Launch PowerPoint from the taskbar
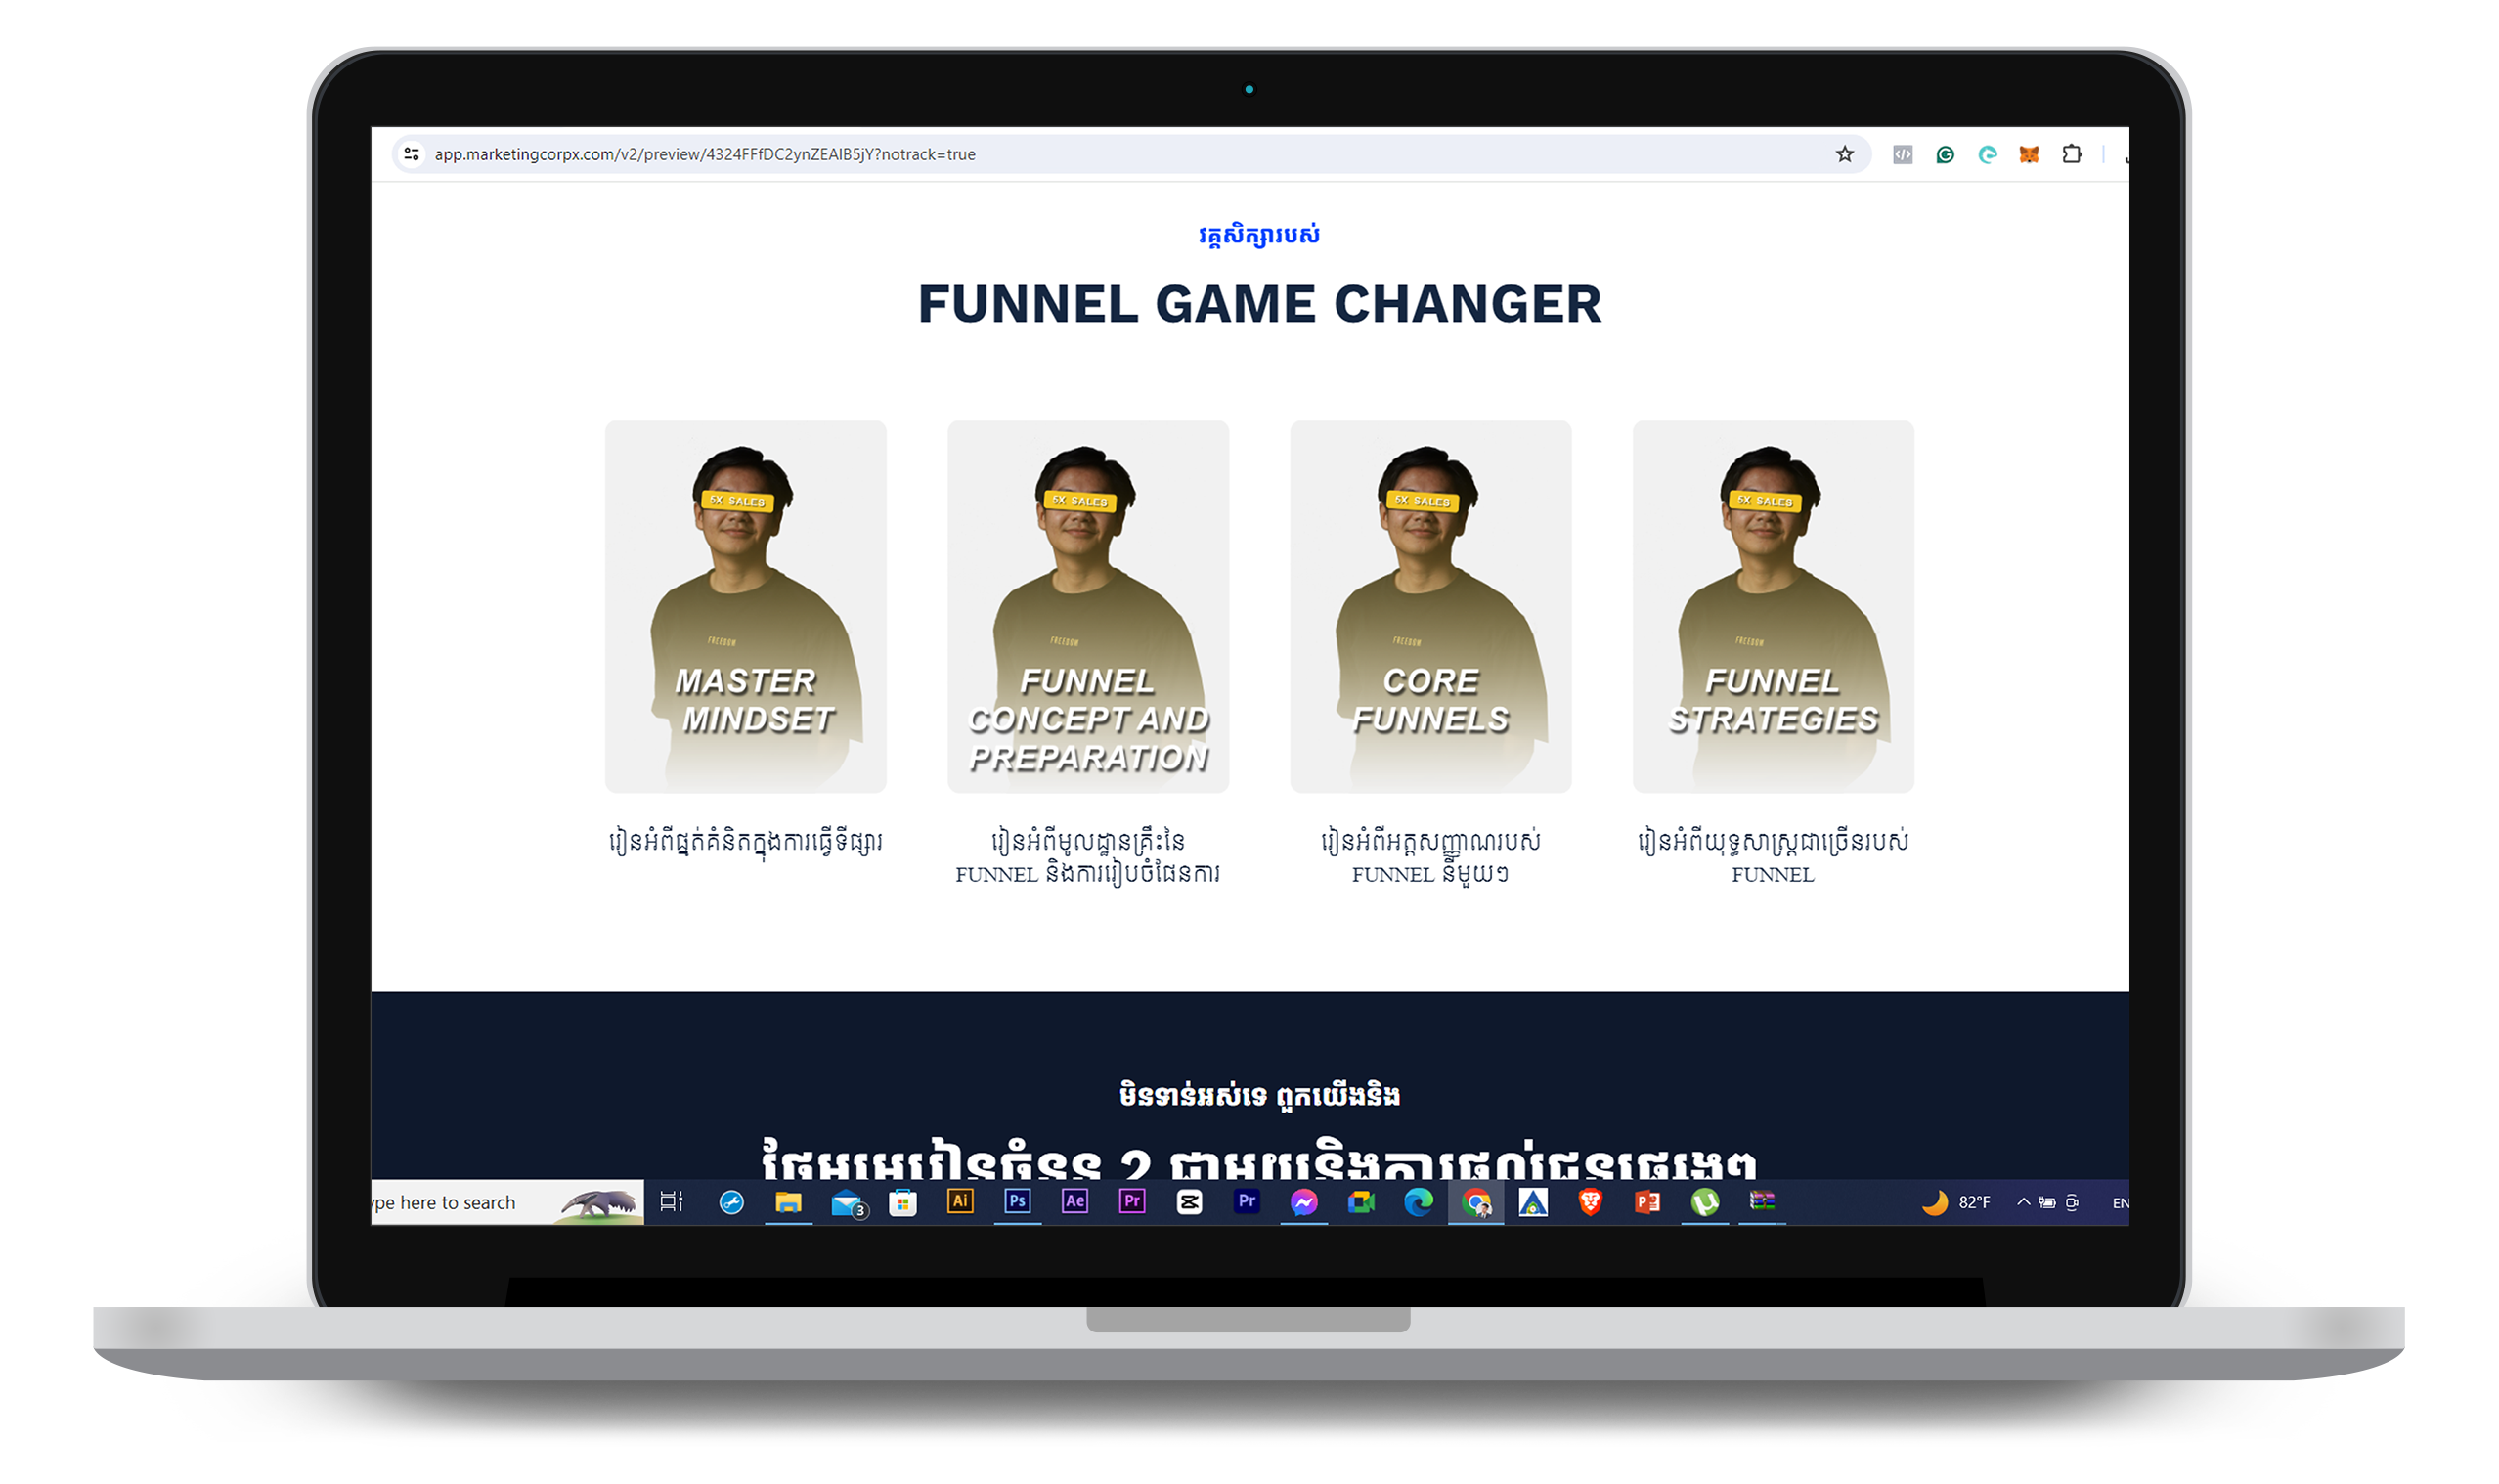This screenshot has width=2499, height=1484. [1647, 1202]
